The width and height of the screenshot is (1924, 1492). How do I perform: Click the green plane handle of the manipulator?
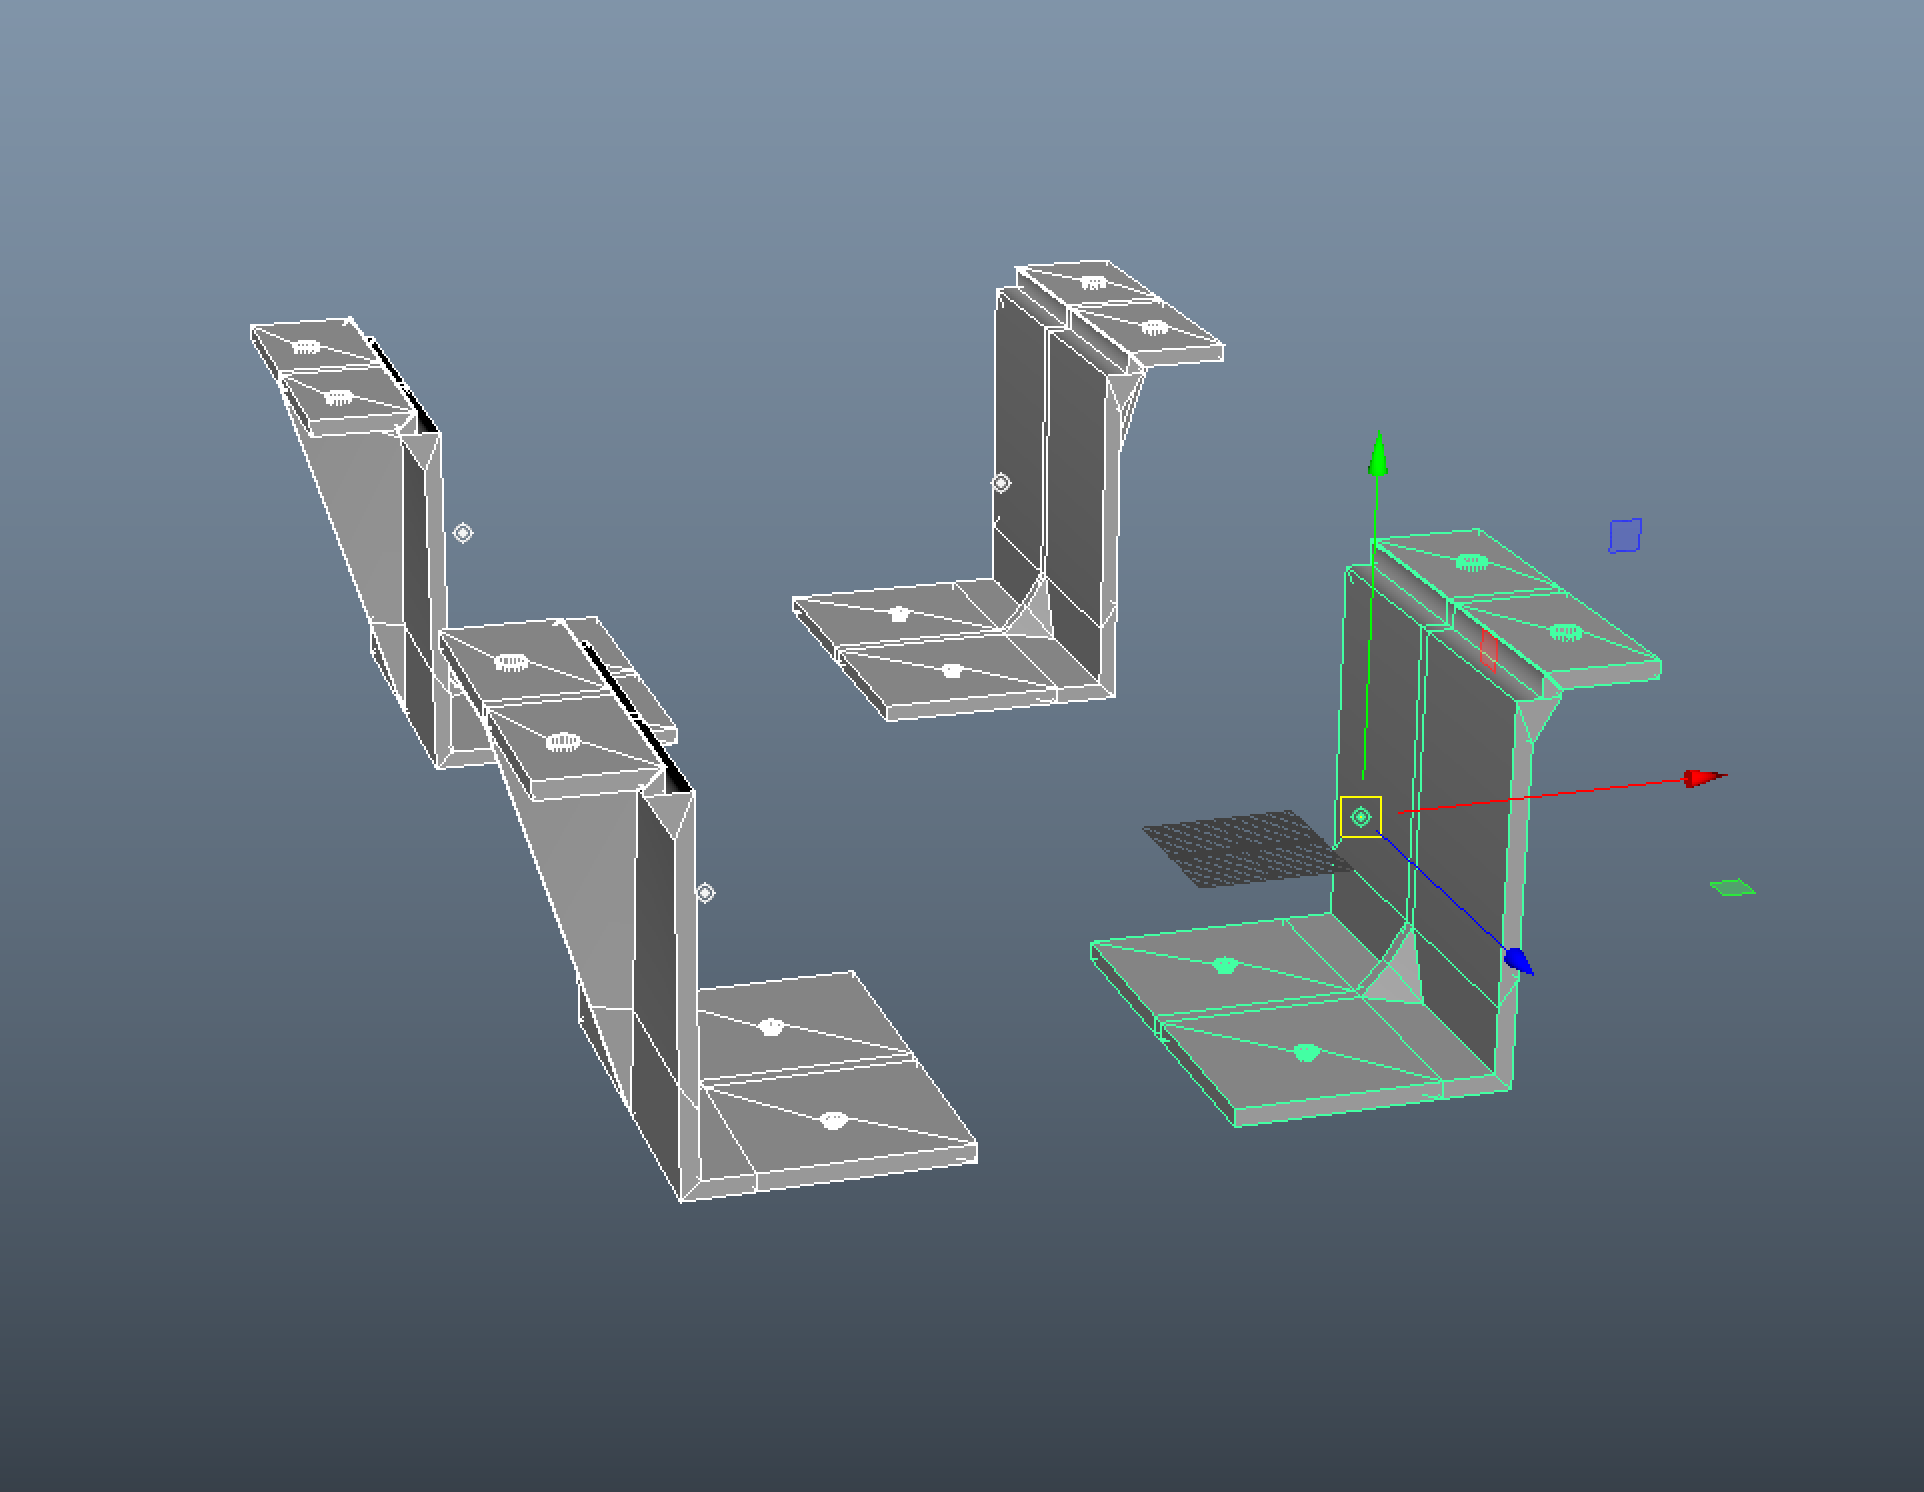(1732, 887)
